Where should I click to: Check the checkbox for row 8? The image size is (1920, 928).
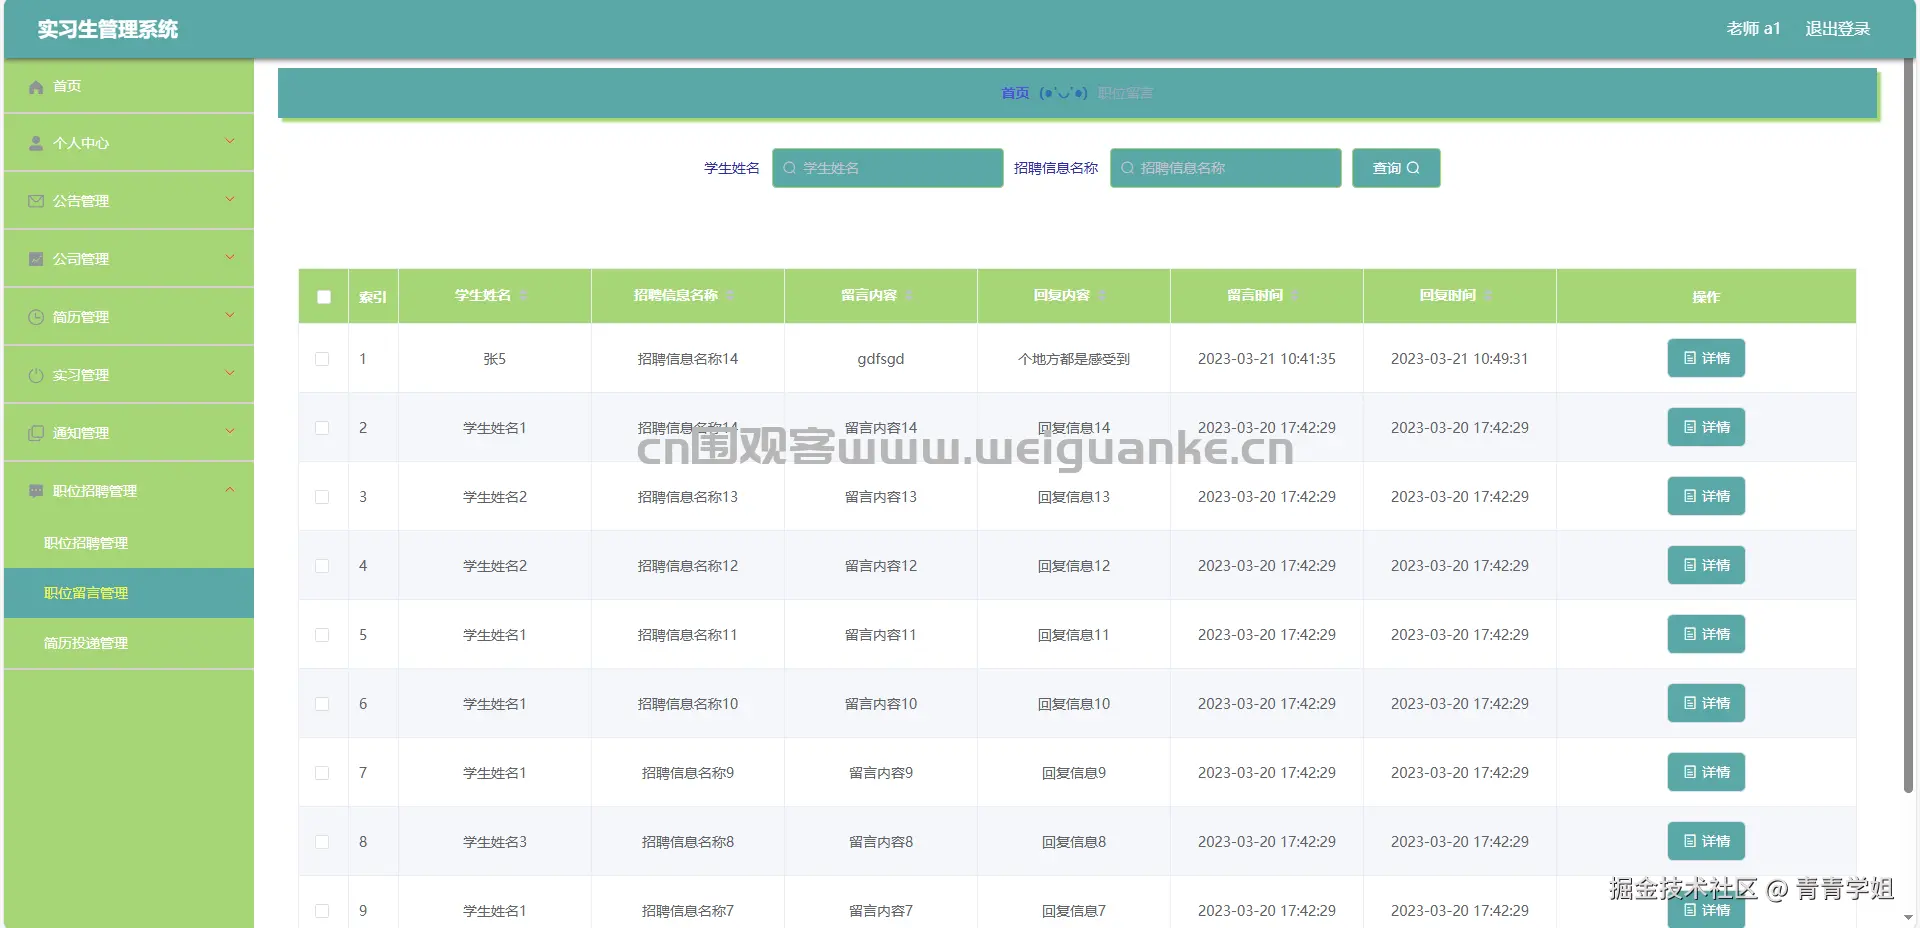click(x=322, y=842)
